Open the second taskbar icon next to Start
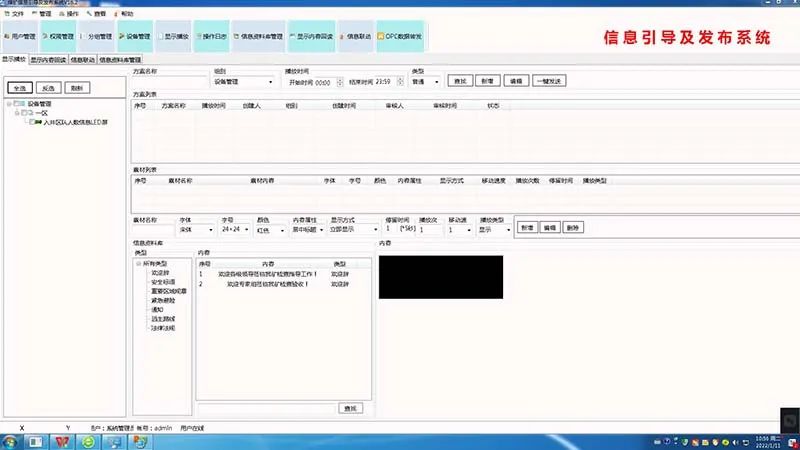Viewport: 800px width, 450px height. 35,442
